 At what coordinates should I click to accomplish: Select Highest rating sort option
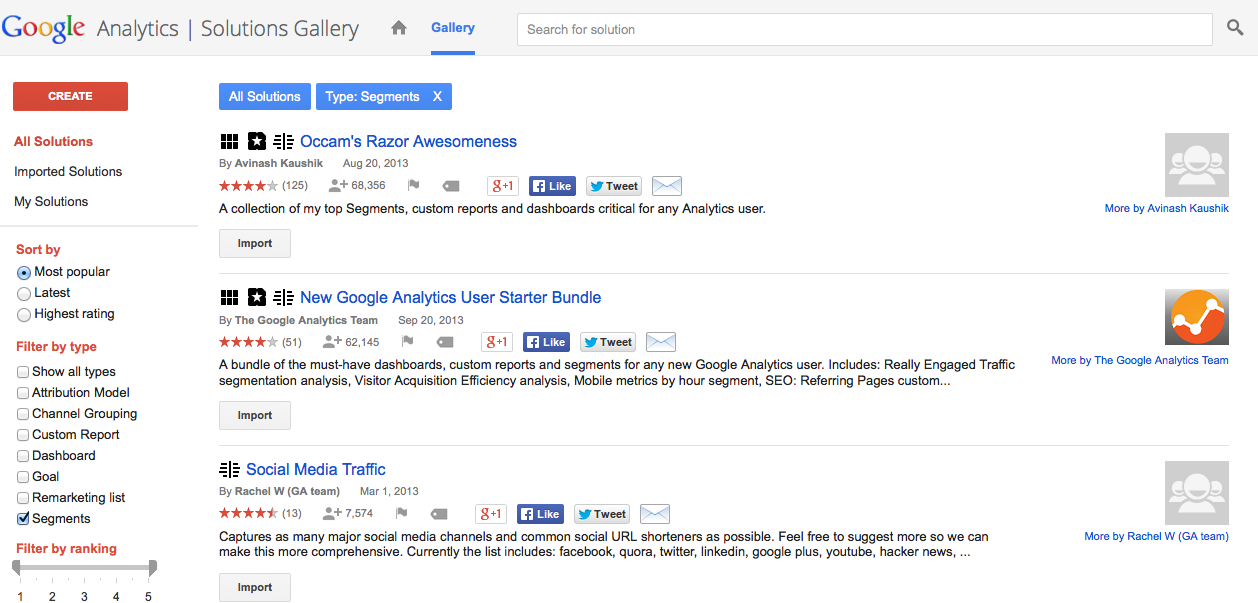pos(24,315)
